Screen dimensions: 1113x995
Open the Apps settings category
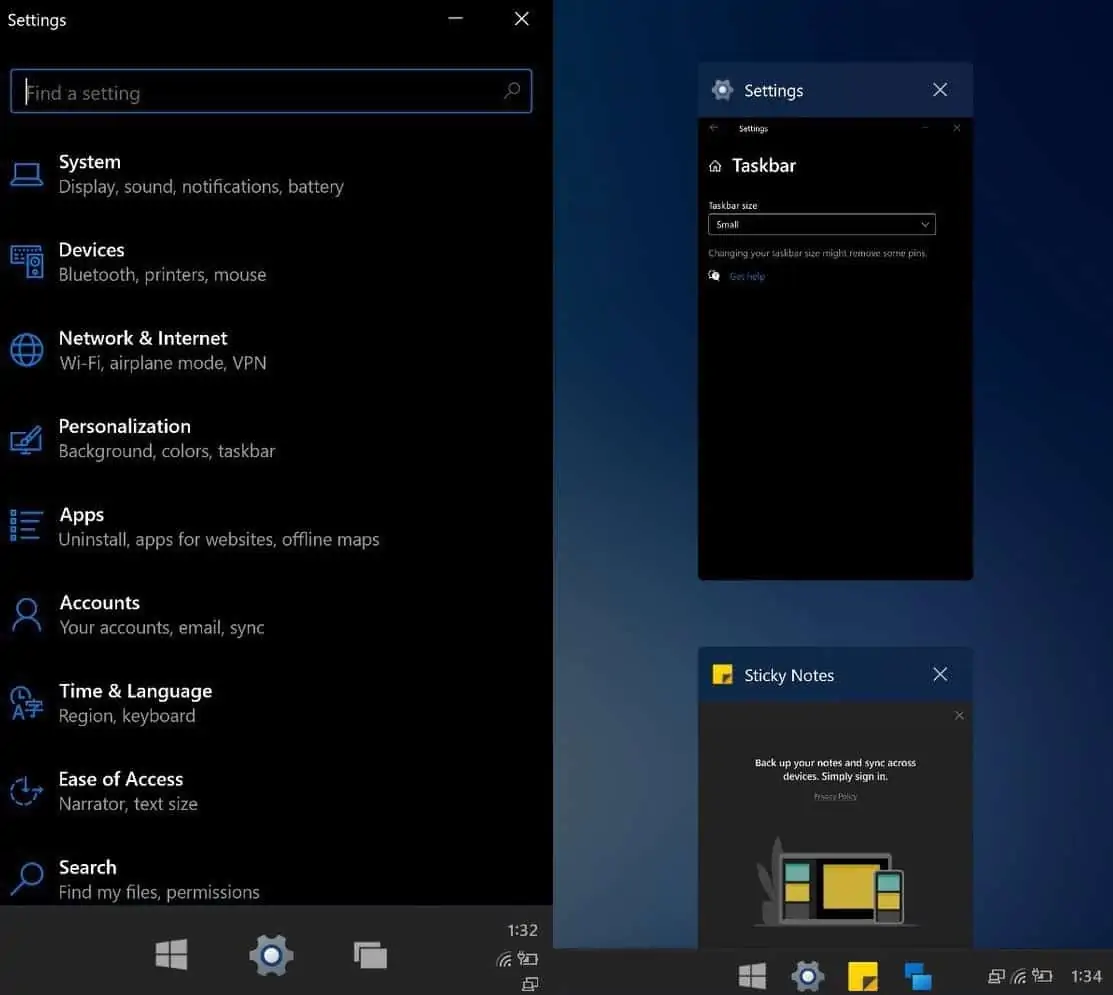(218, 526)
